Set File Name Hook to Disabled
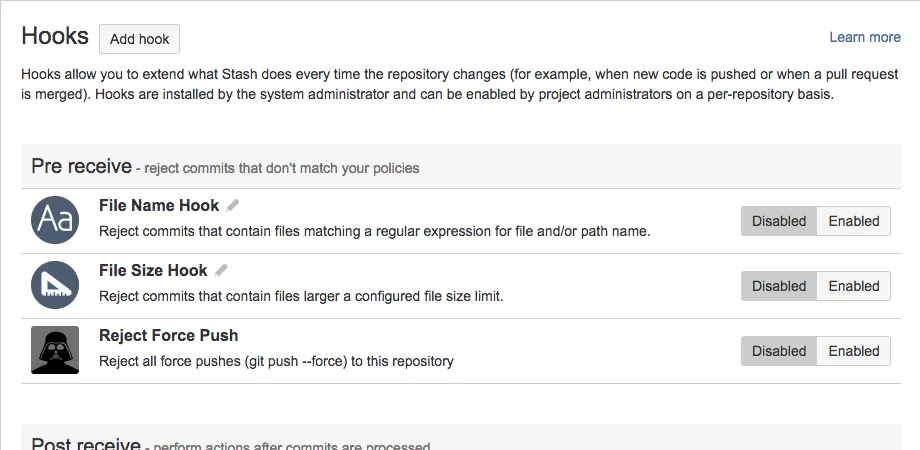The height and width of the screenshot is (450, 920). (779, 221)
